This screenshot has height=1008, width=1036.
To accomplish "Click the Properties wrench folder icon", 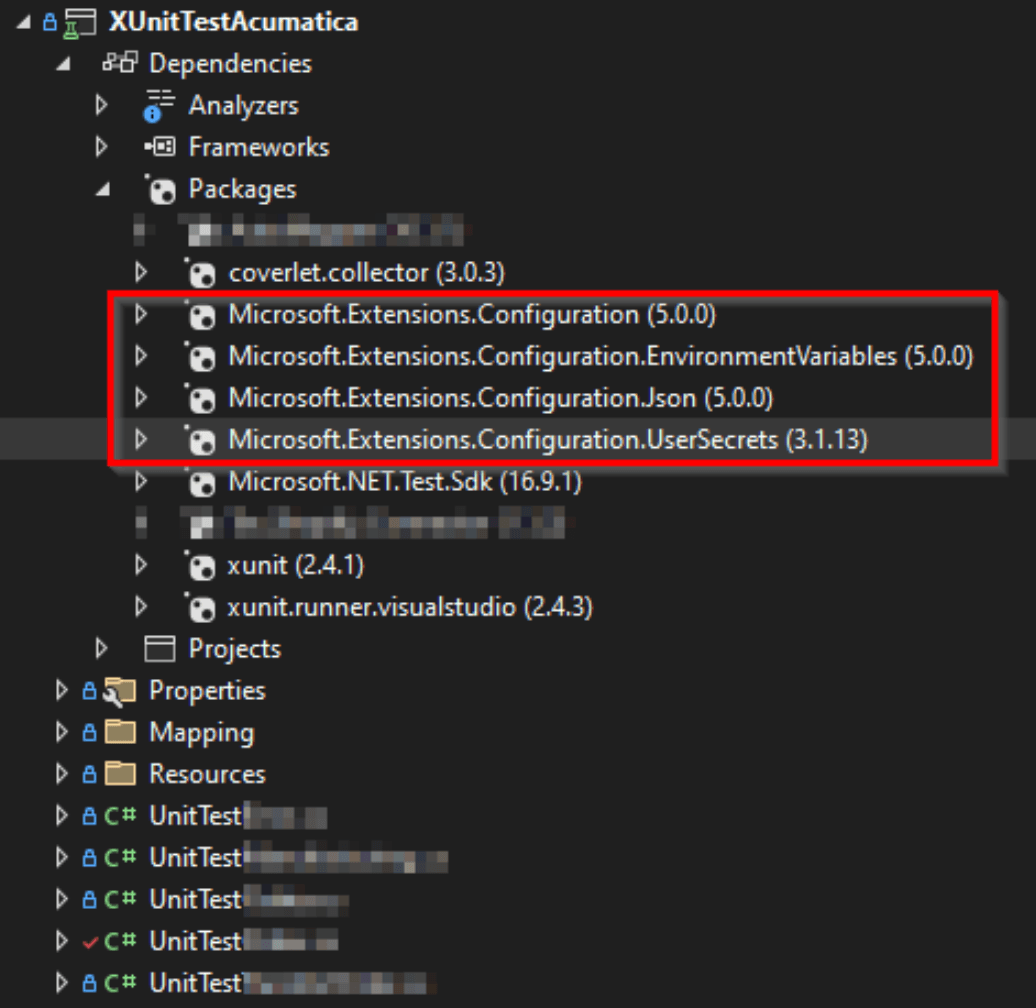I will click(x=120, y=692).
